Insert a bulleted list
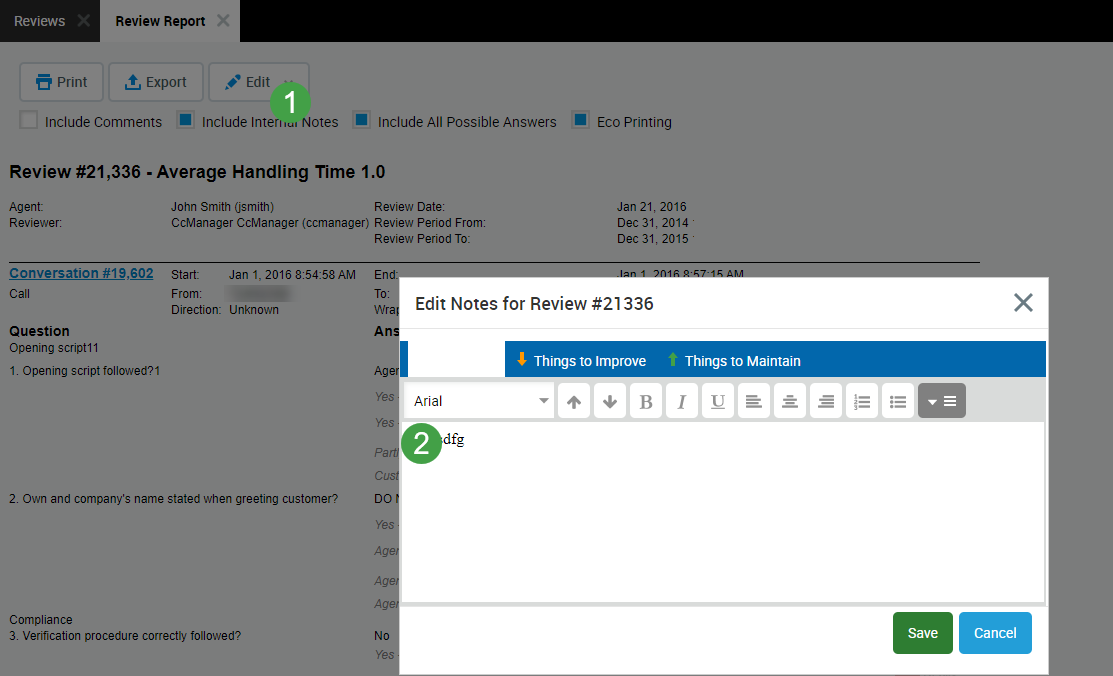This screenshot has height=676, width=1113. pos(898,401)
